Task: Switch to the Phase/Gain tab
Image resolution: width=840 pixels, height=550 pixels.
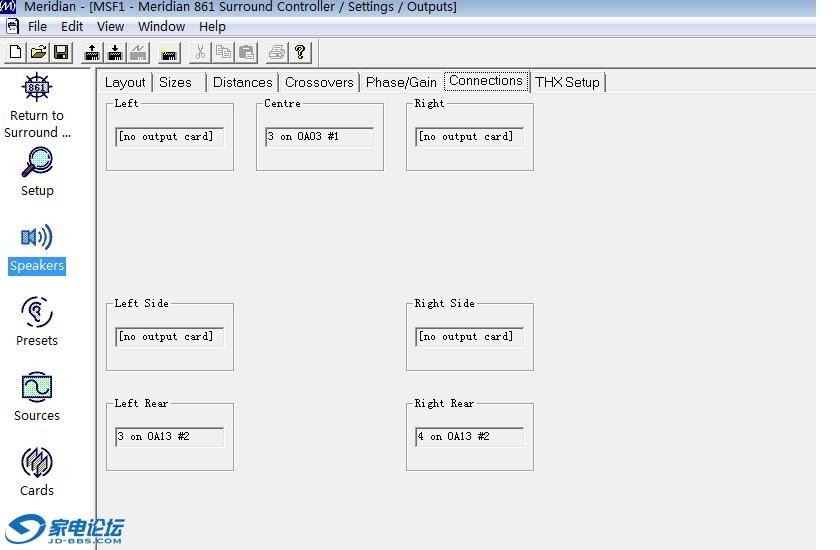Action: [x=401, y=82]
